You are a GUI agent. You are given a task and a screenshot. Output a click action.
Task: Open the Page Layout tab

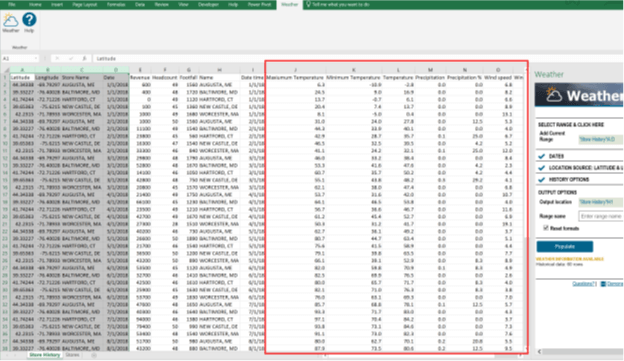point(85,4)
